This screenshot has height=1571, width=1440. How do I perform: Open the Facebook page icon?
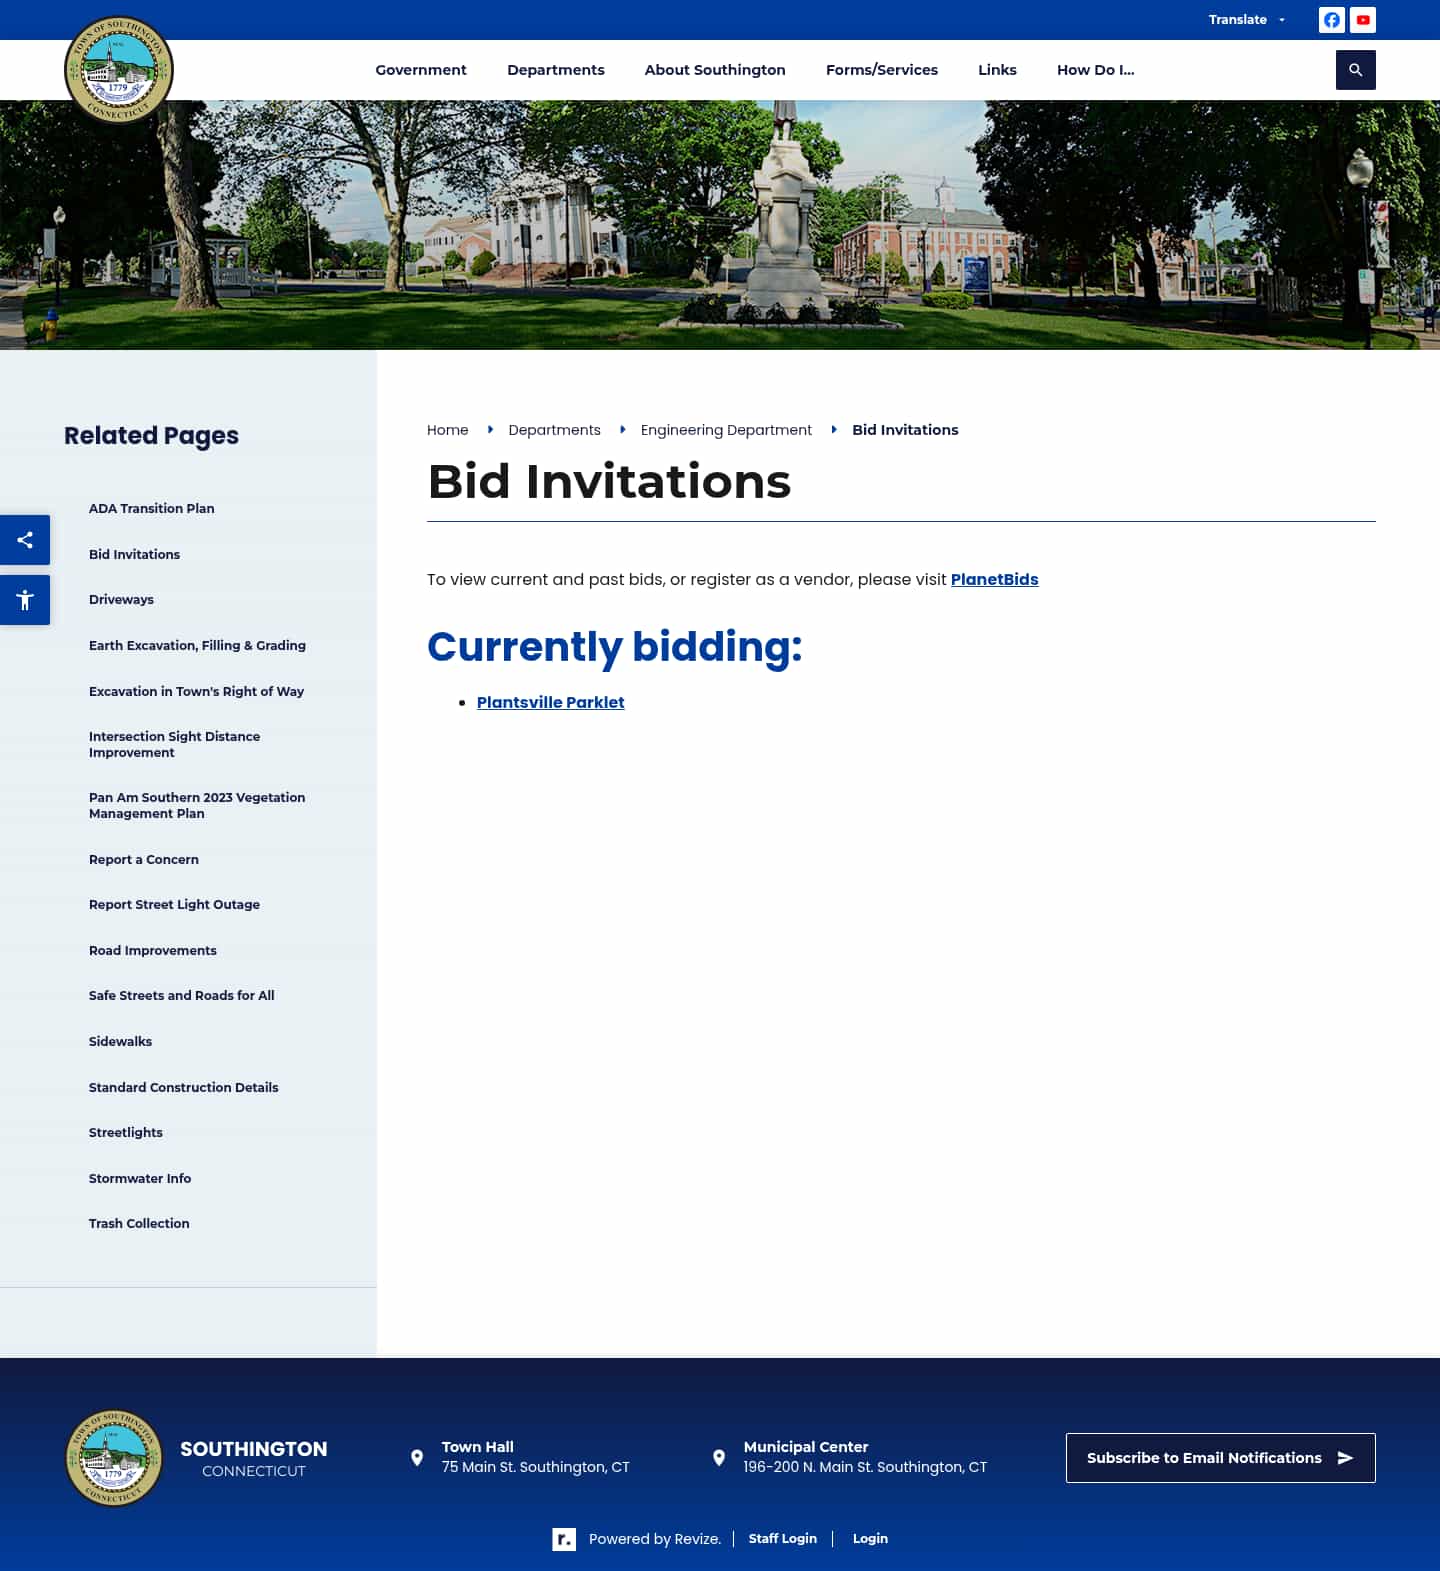pos(1332,20)
